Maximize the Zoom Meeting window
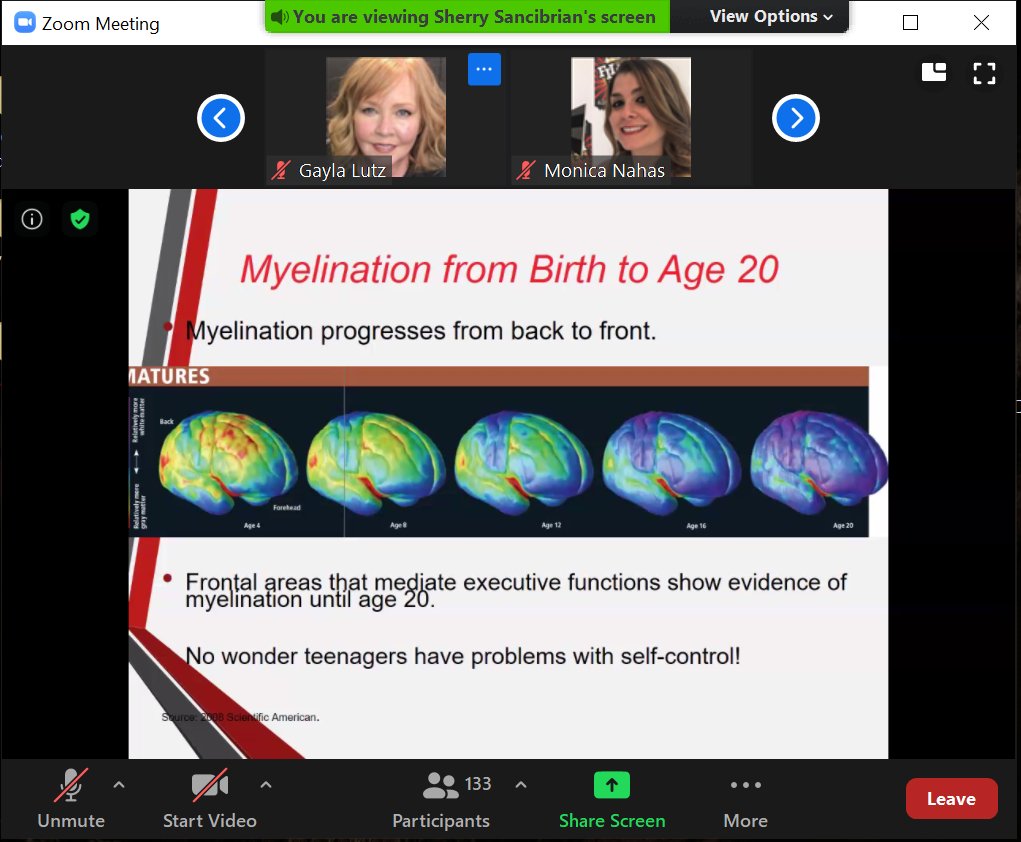 [910, 23]
